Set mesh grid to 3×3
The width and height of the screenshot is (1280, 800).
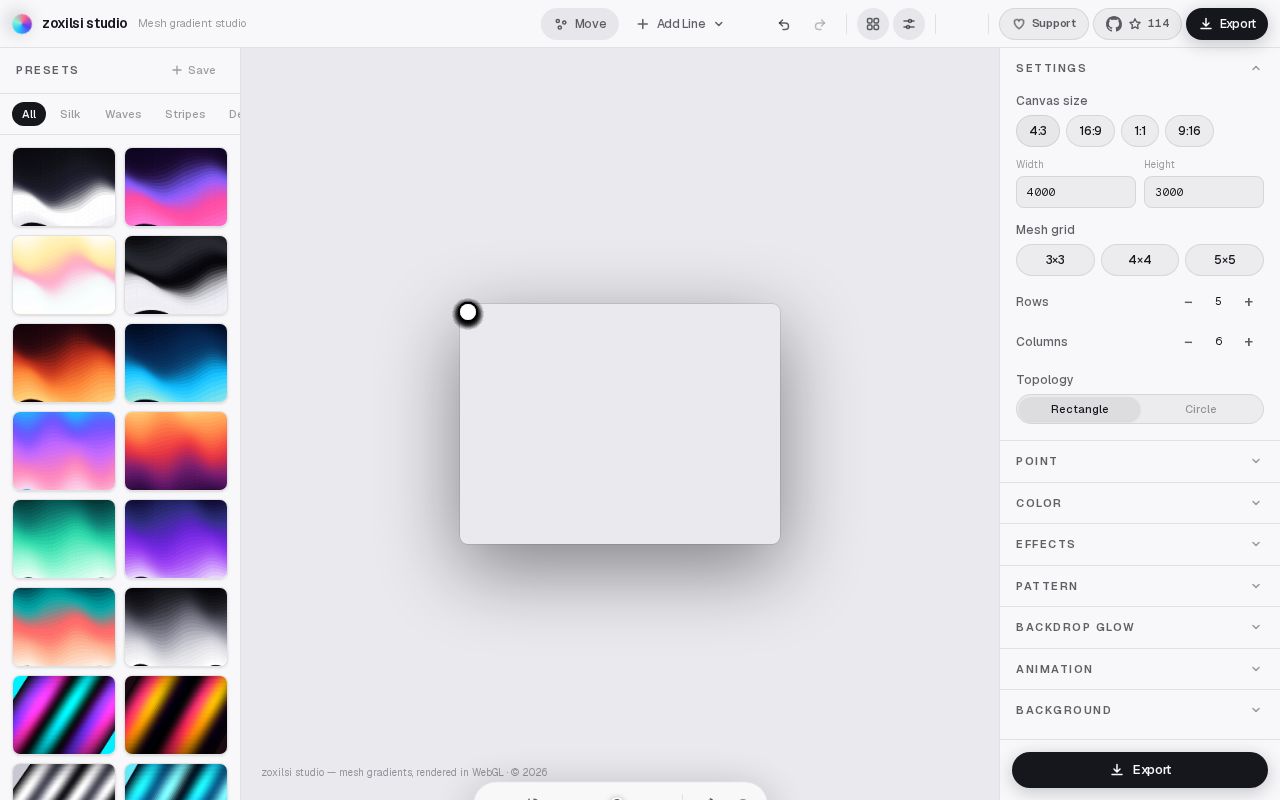[1055, 260]
